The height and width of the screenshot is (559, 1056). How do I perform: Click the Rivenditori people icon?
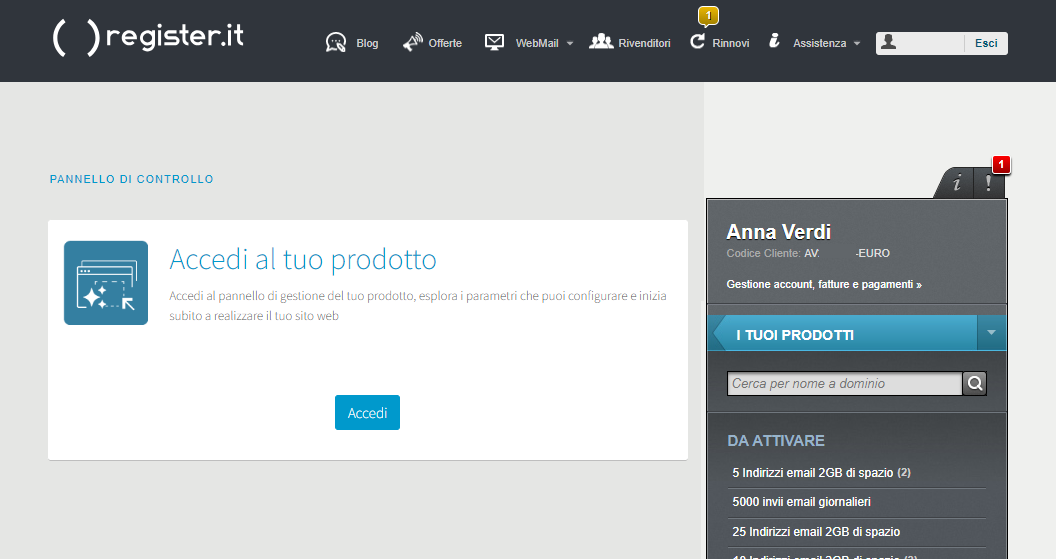[601, 42]
